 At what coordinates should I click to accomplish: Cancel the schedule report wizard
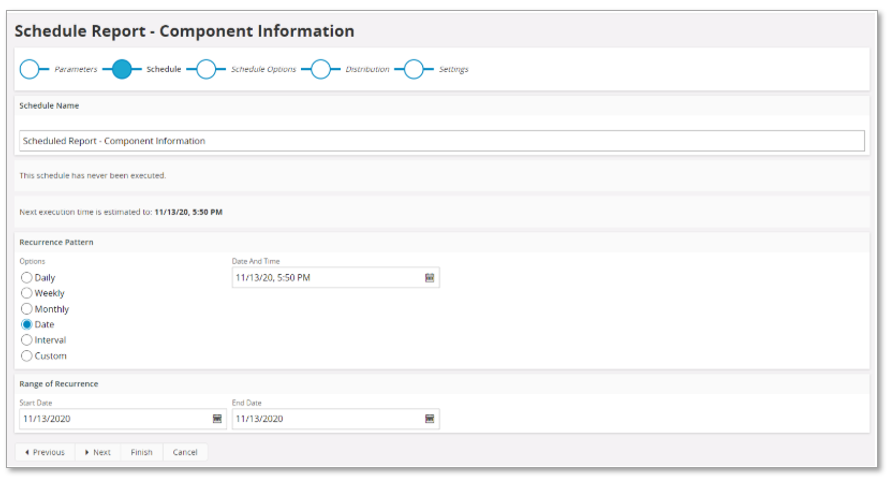tap(185, 453)
